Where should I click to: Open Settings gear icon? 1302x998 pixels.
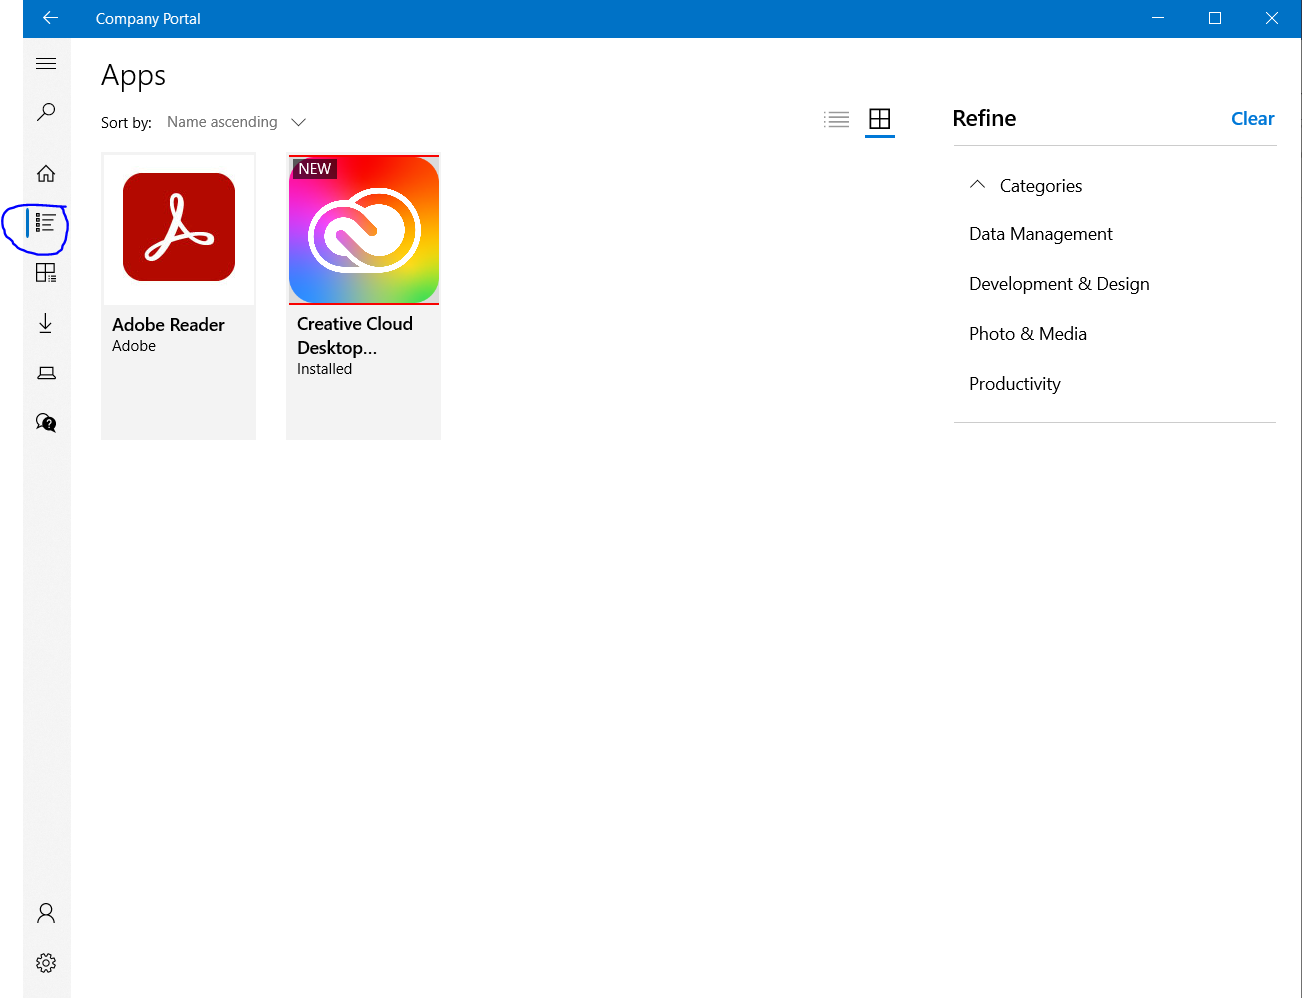point(46,963)
